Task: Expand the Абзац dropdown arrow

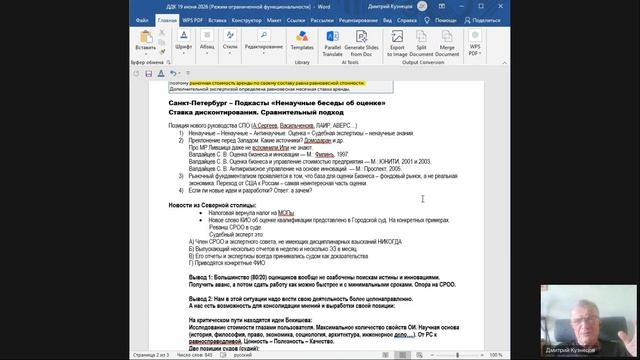Action: point(207,53)
